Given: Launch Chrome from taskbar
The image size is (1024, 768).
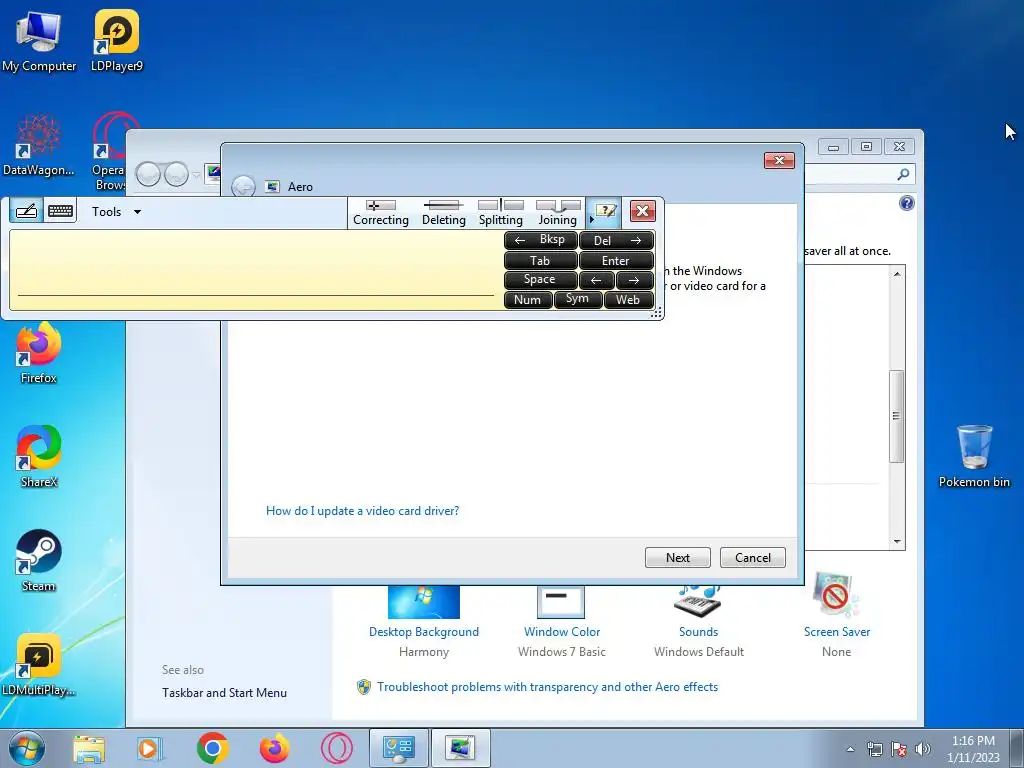Looking at the screenshot, I should [212, 748].
